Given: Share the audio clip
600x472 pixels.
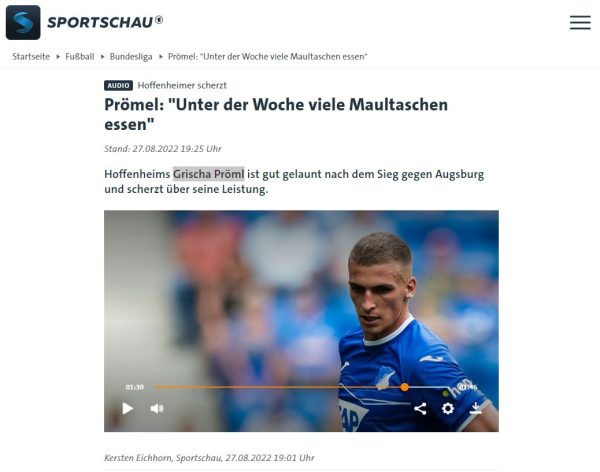Looking at the screenshot, I should [x=420, y=408].
